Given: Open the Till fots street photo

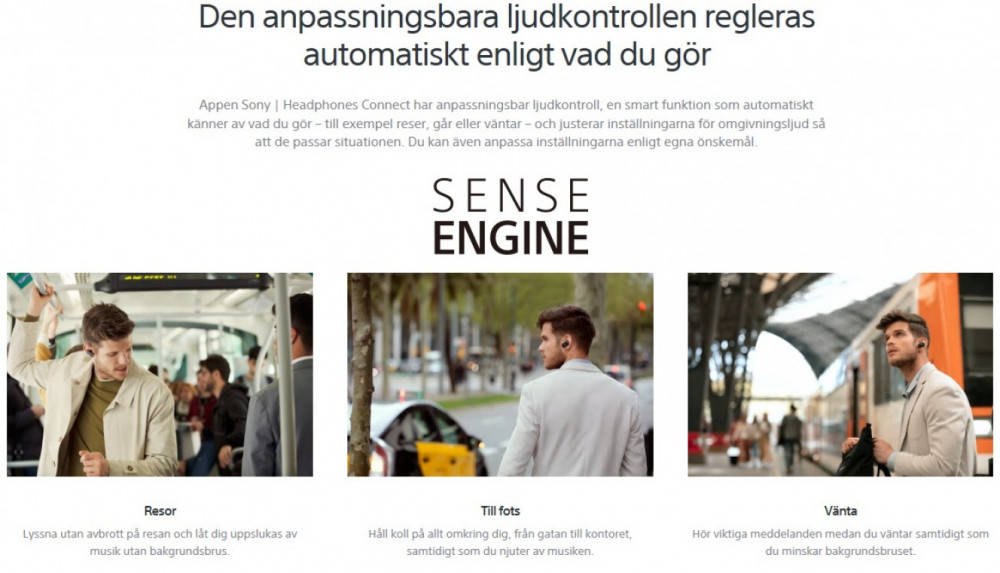Looking at the screenshot, I should [500, 375].
